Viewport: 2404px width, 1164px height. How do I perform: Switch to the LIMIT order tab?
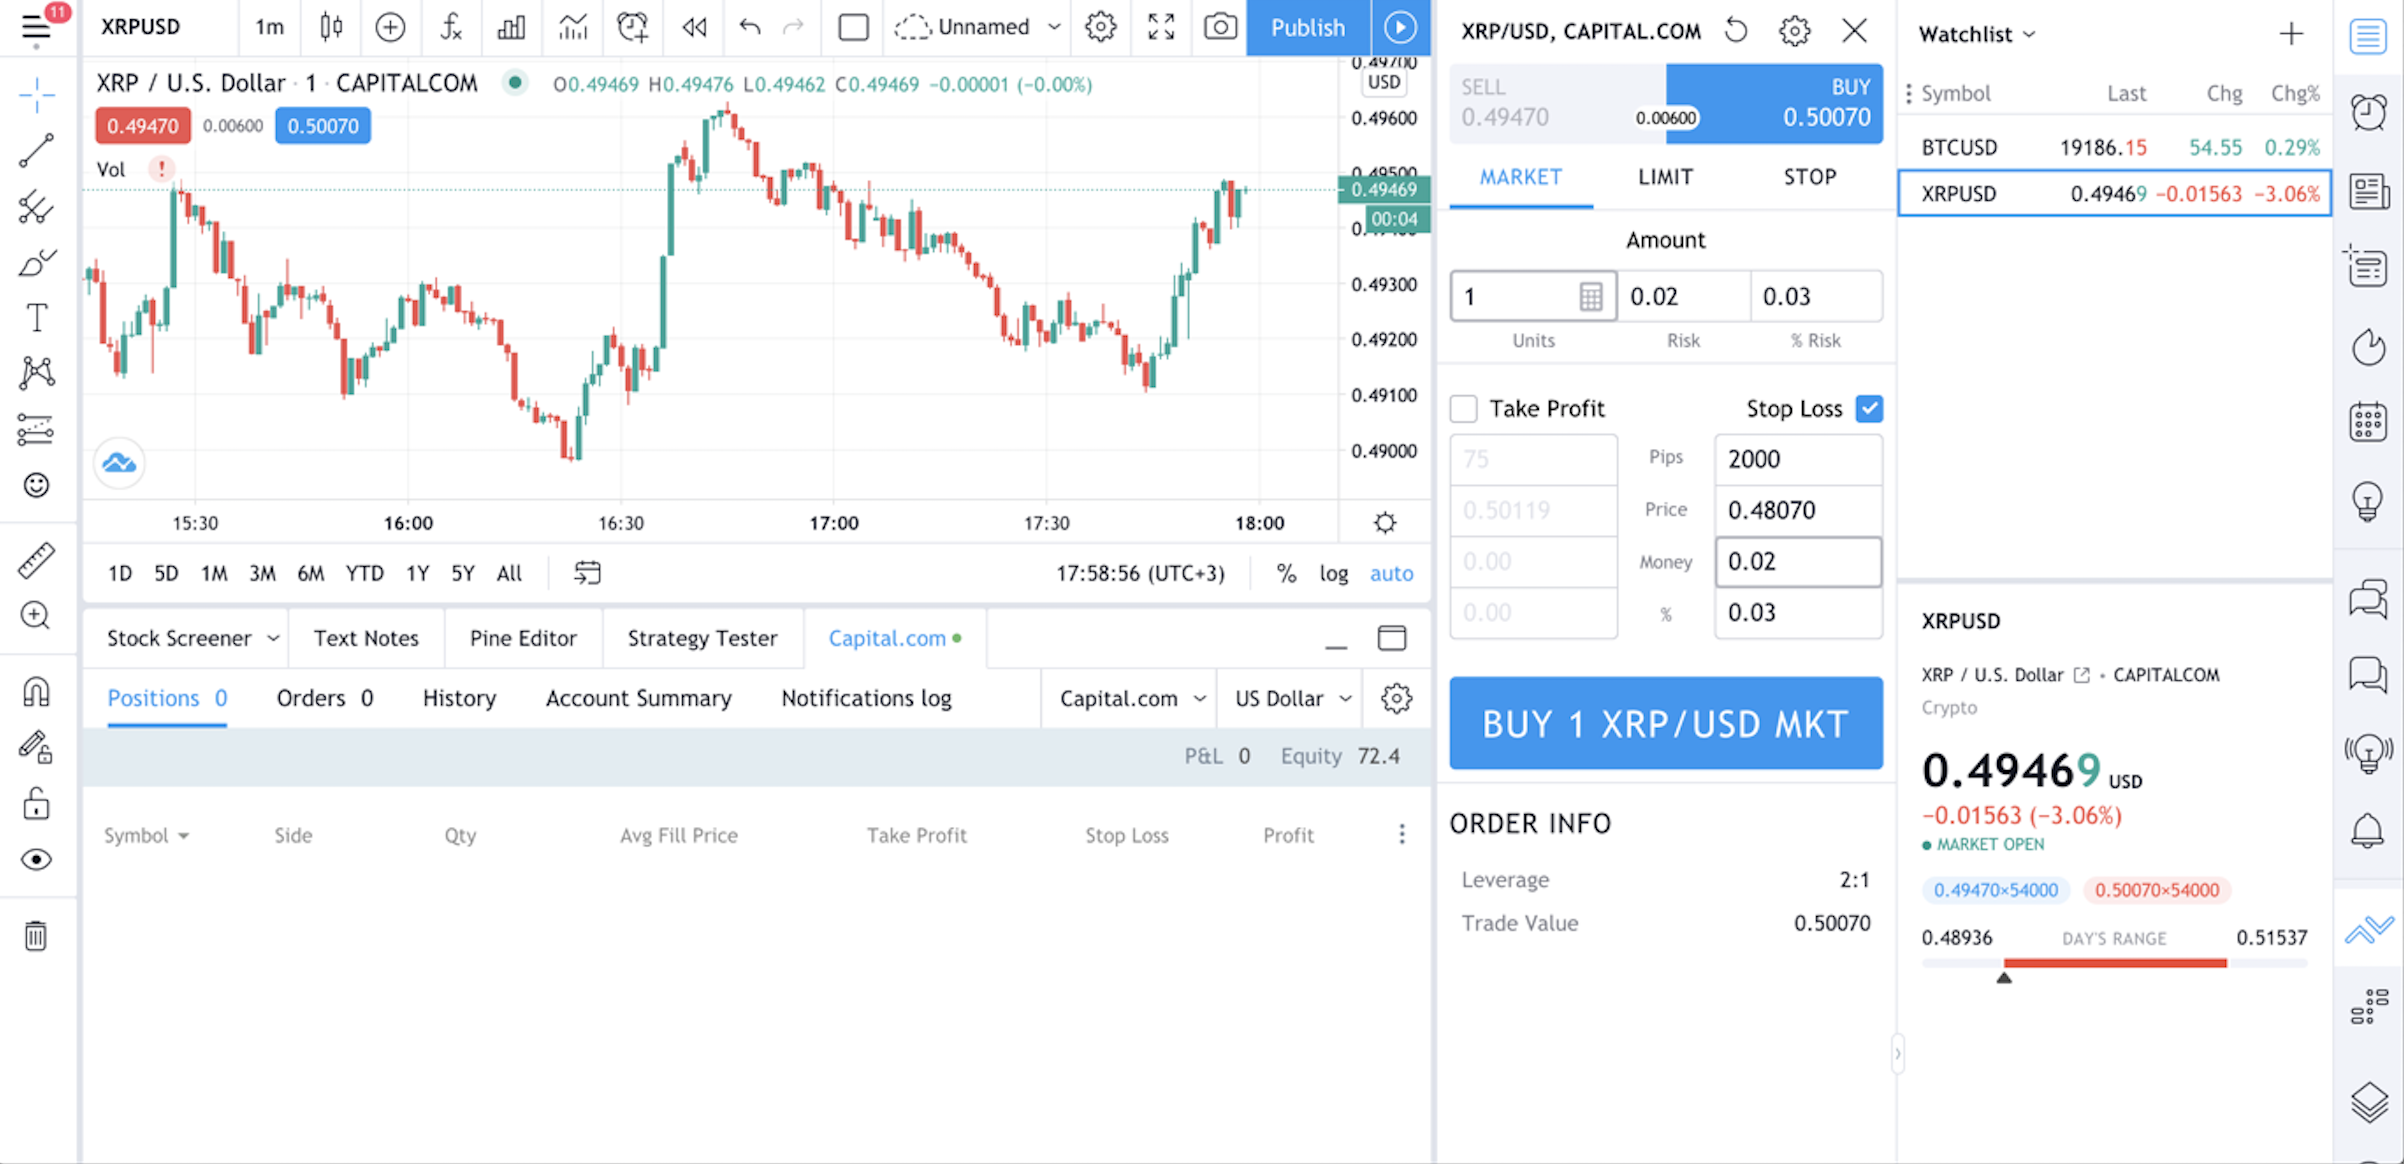click(x=1665, y=177)
